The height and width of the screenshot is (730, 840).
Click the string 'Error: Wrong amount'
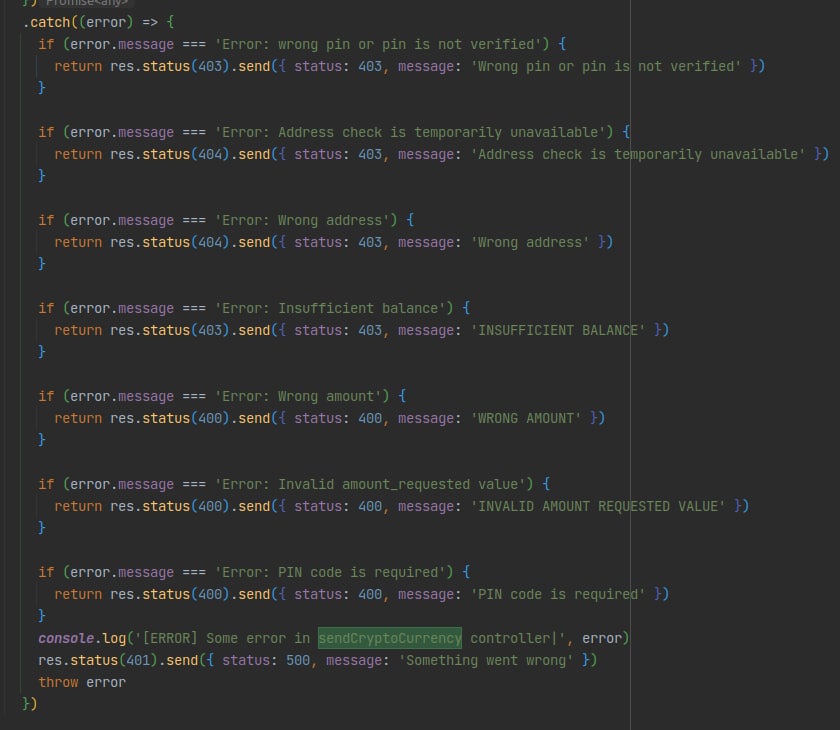298,396
